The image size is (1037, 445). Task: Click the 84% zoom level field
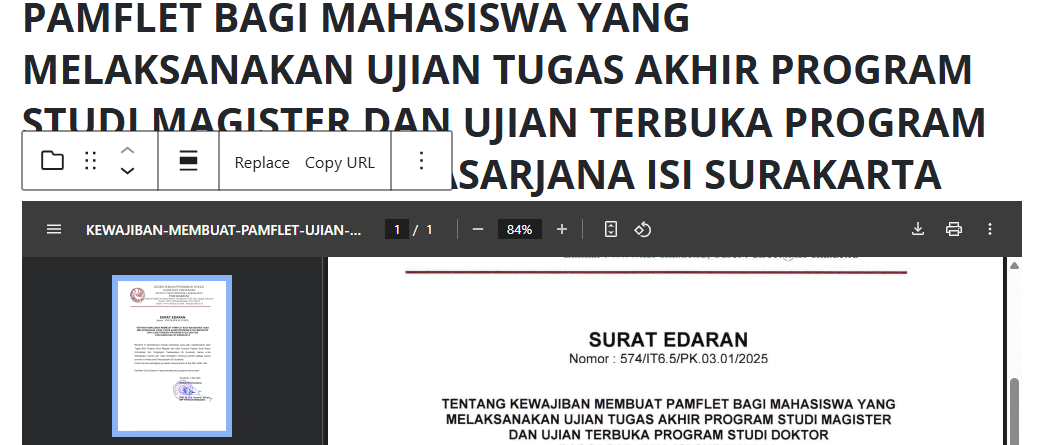pyautogui.click(x=519, y=230)
